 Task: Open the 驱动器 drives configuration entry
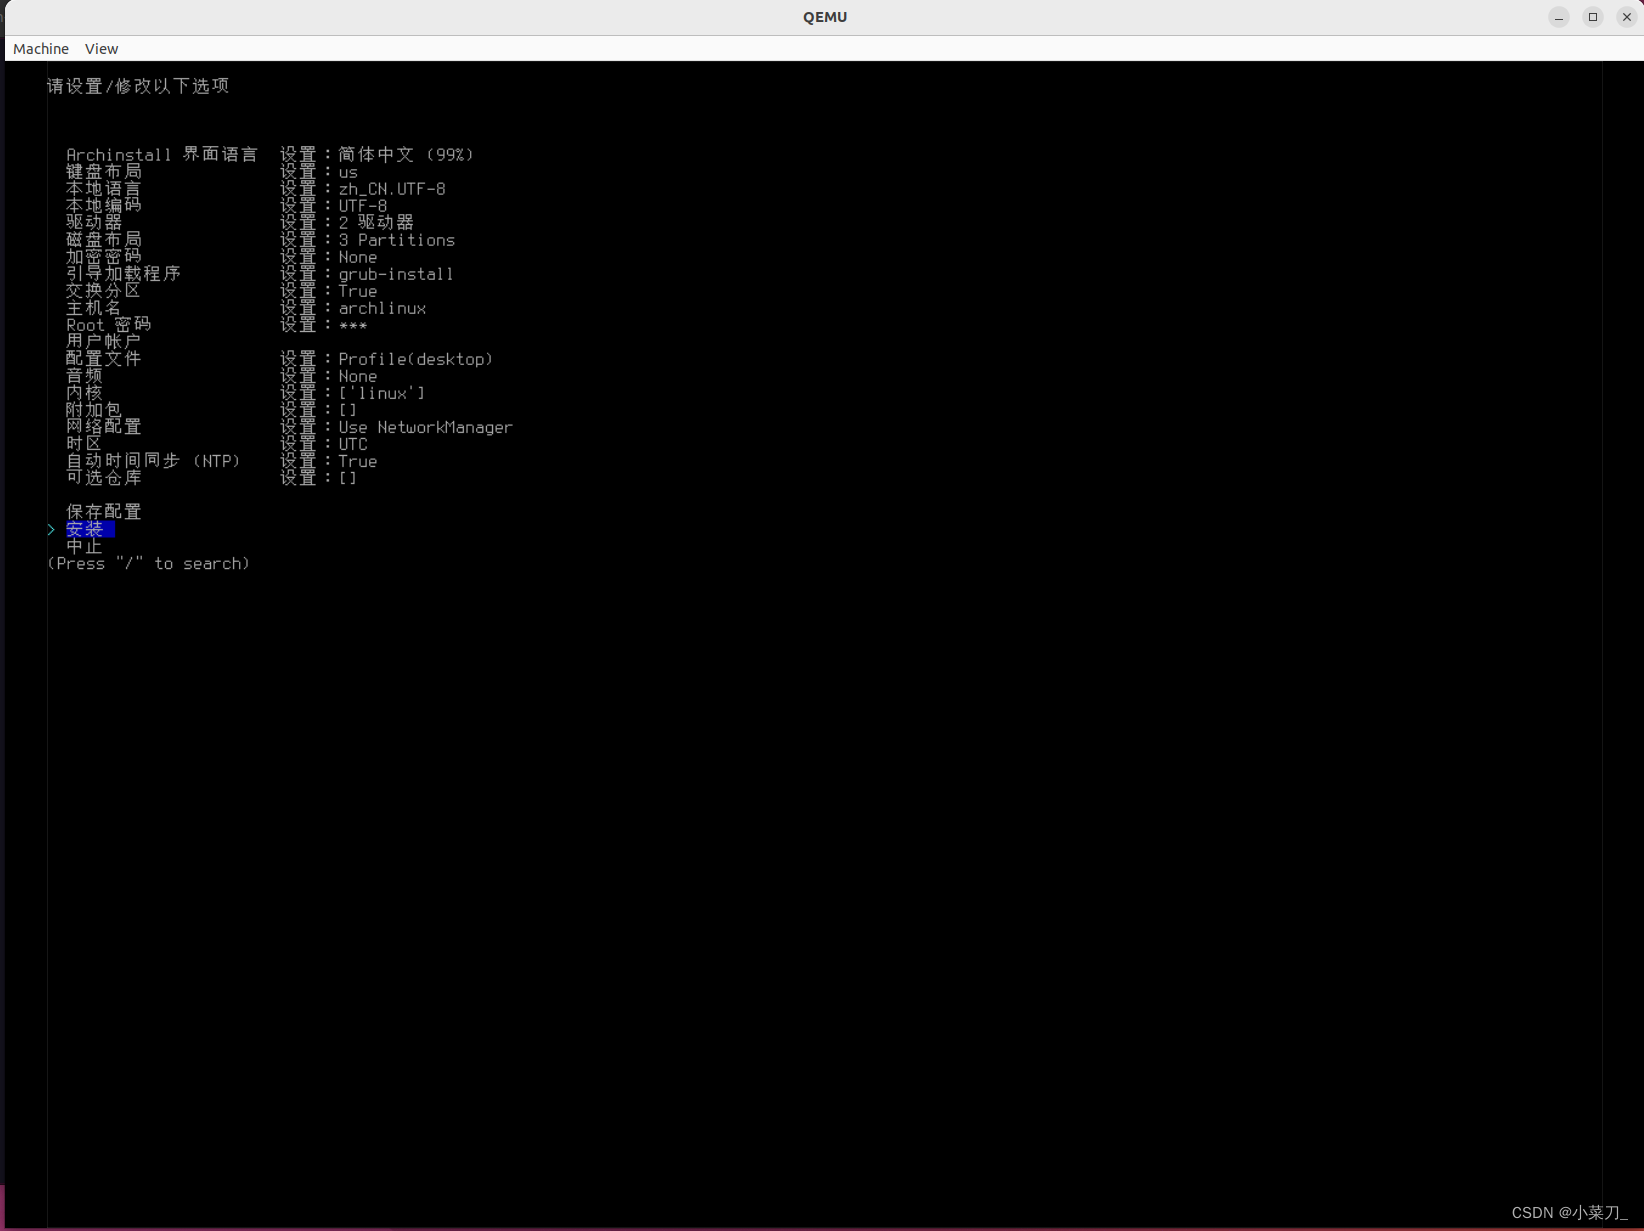(94, 222)
